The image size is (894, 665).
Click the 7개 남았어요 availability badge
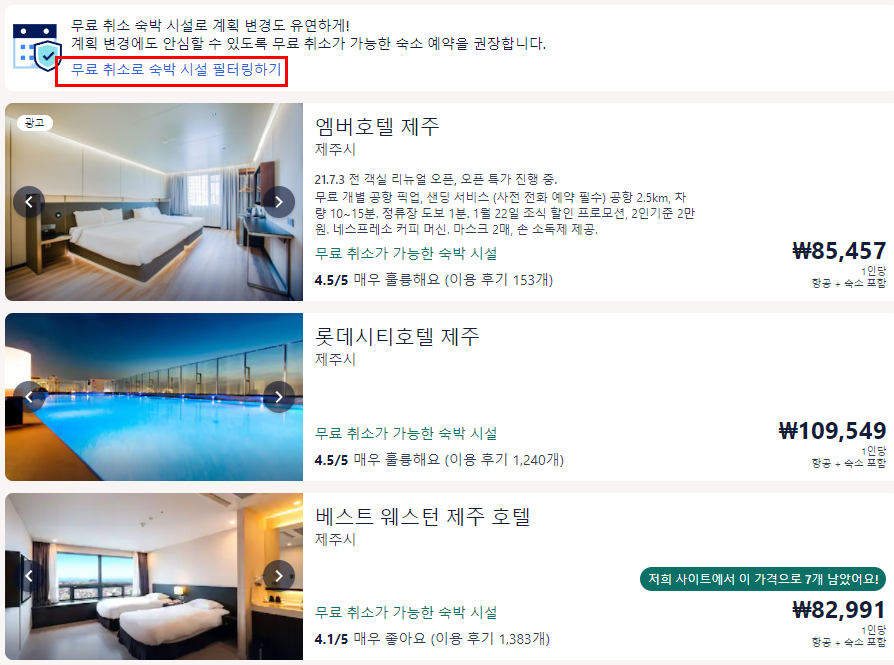click(x=763, y=579)
